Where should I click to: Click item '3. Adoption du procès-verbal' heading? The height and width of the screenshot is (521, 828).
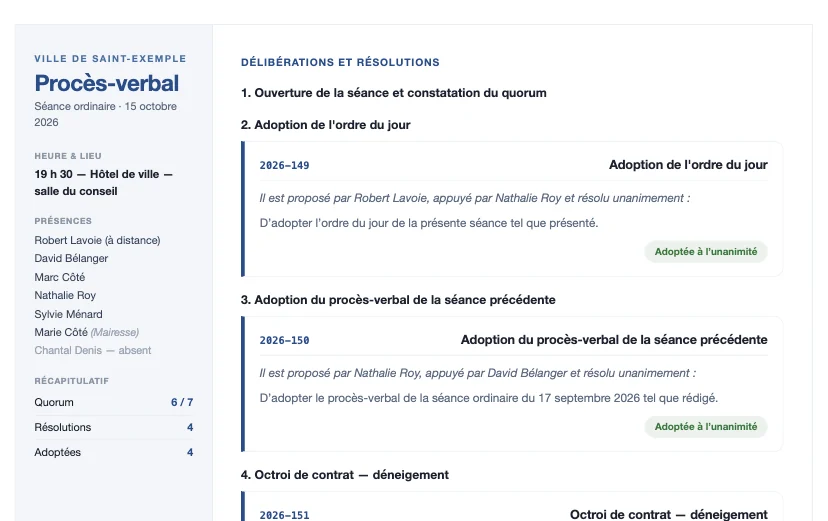(398, 300)
